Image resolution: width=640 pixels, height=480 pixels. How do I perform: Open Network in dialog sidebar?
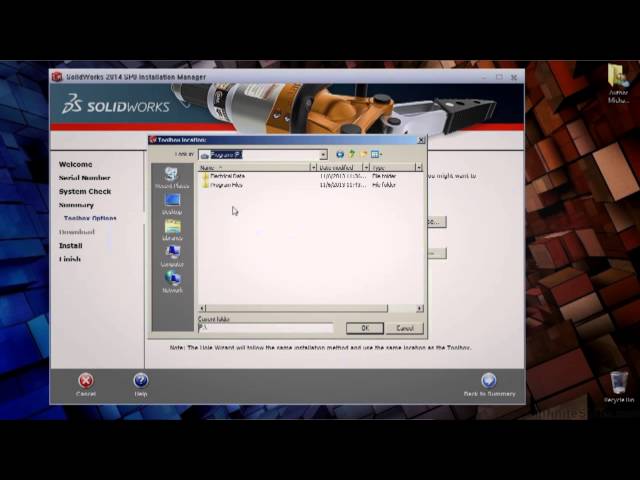[x=172, y=282]
